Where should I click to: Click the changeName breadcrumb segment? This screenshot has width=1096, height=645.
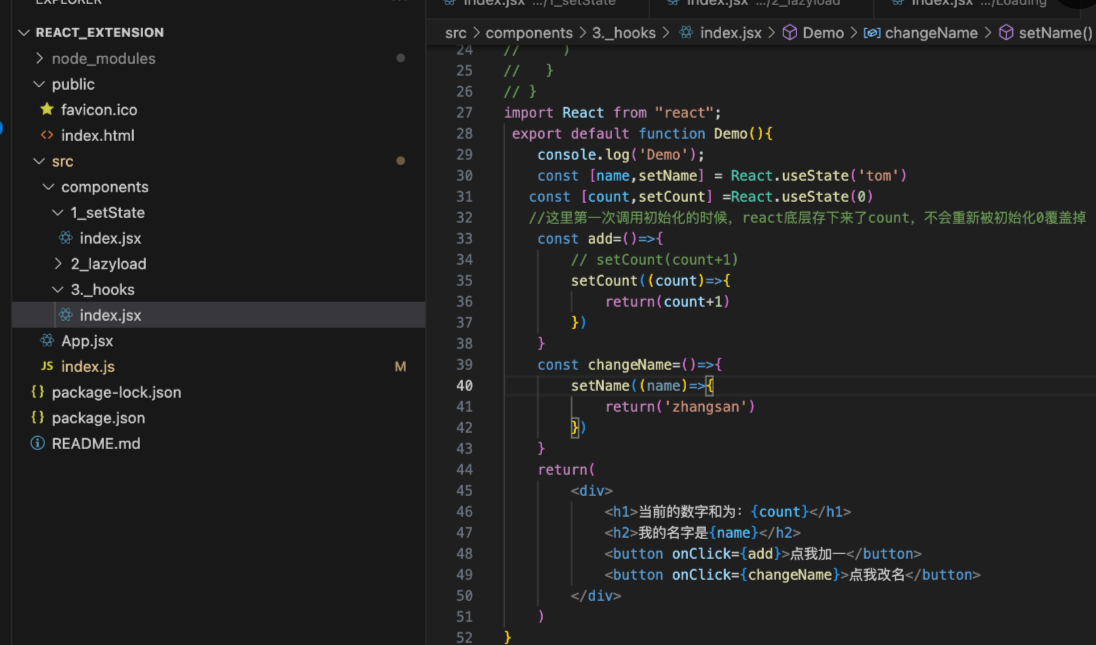click(932, 33)
